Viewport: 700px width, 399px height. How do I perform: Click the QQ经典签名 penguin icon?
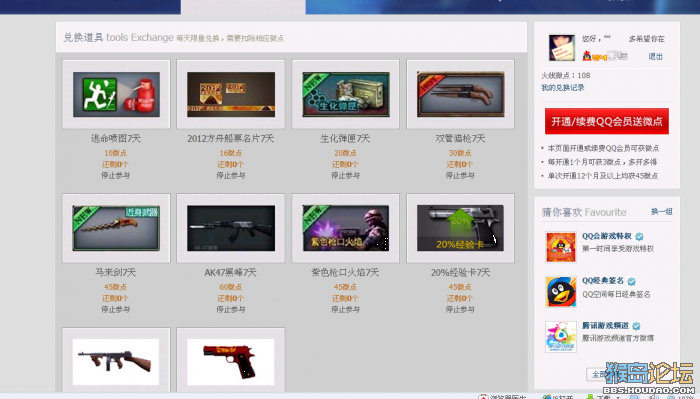(561, 292)
